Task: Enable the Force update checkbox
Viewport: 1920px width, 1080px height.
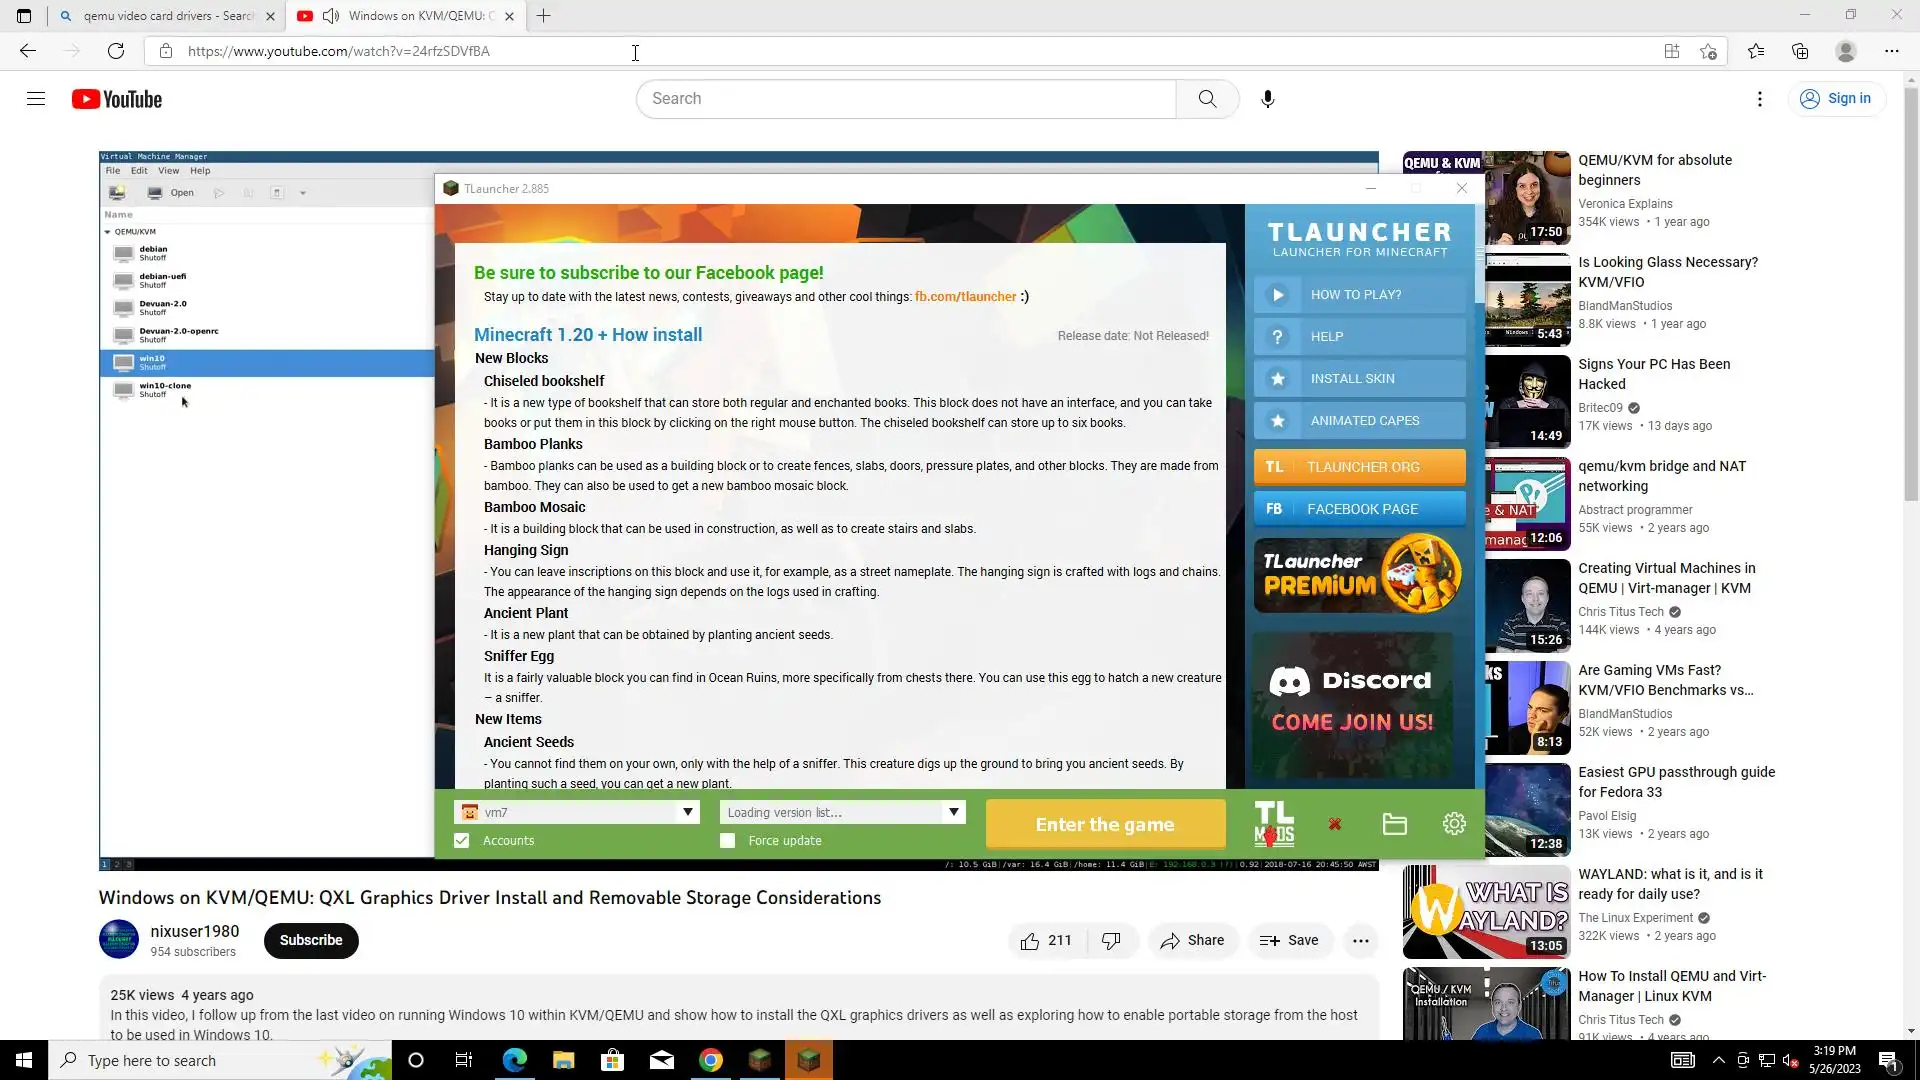Action: (727, 841)
